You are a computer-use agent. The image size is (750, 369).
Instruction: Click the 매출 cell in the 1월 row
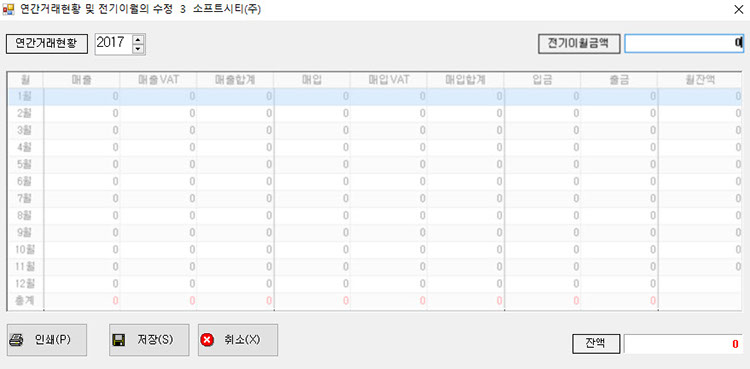[x=81, y=96]
